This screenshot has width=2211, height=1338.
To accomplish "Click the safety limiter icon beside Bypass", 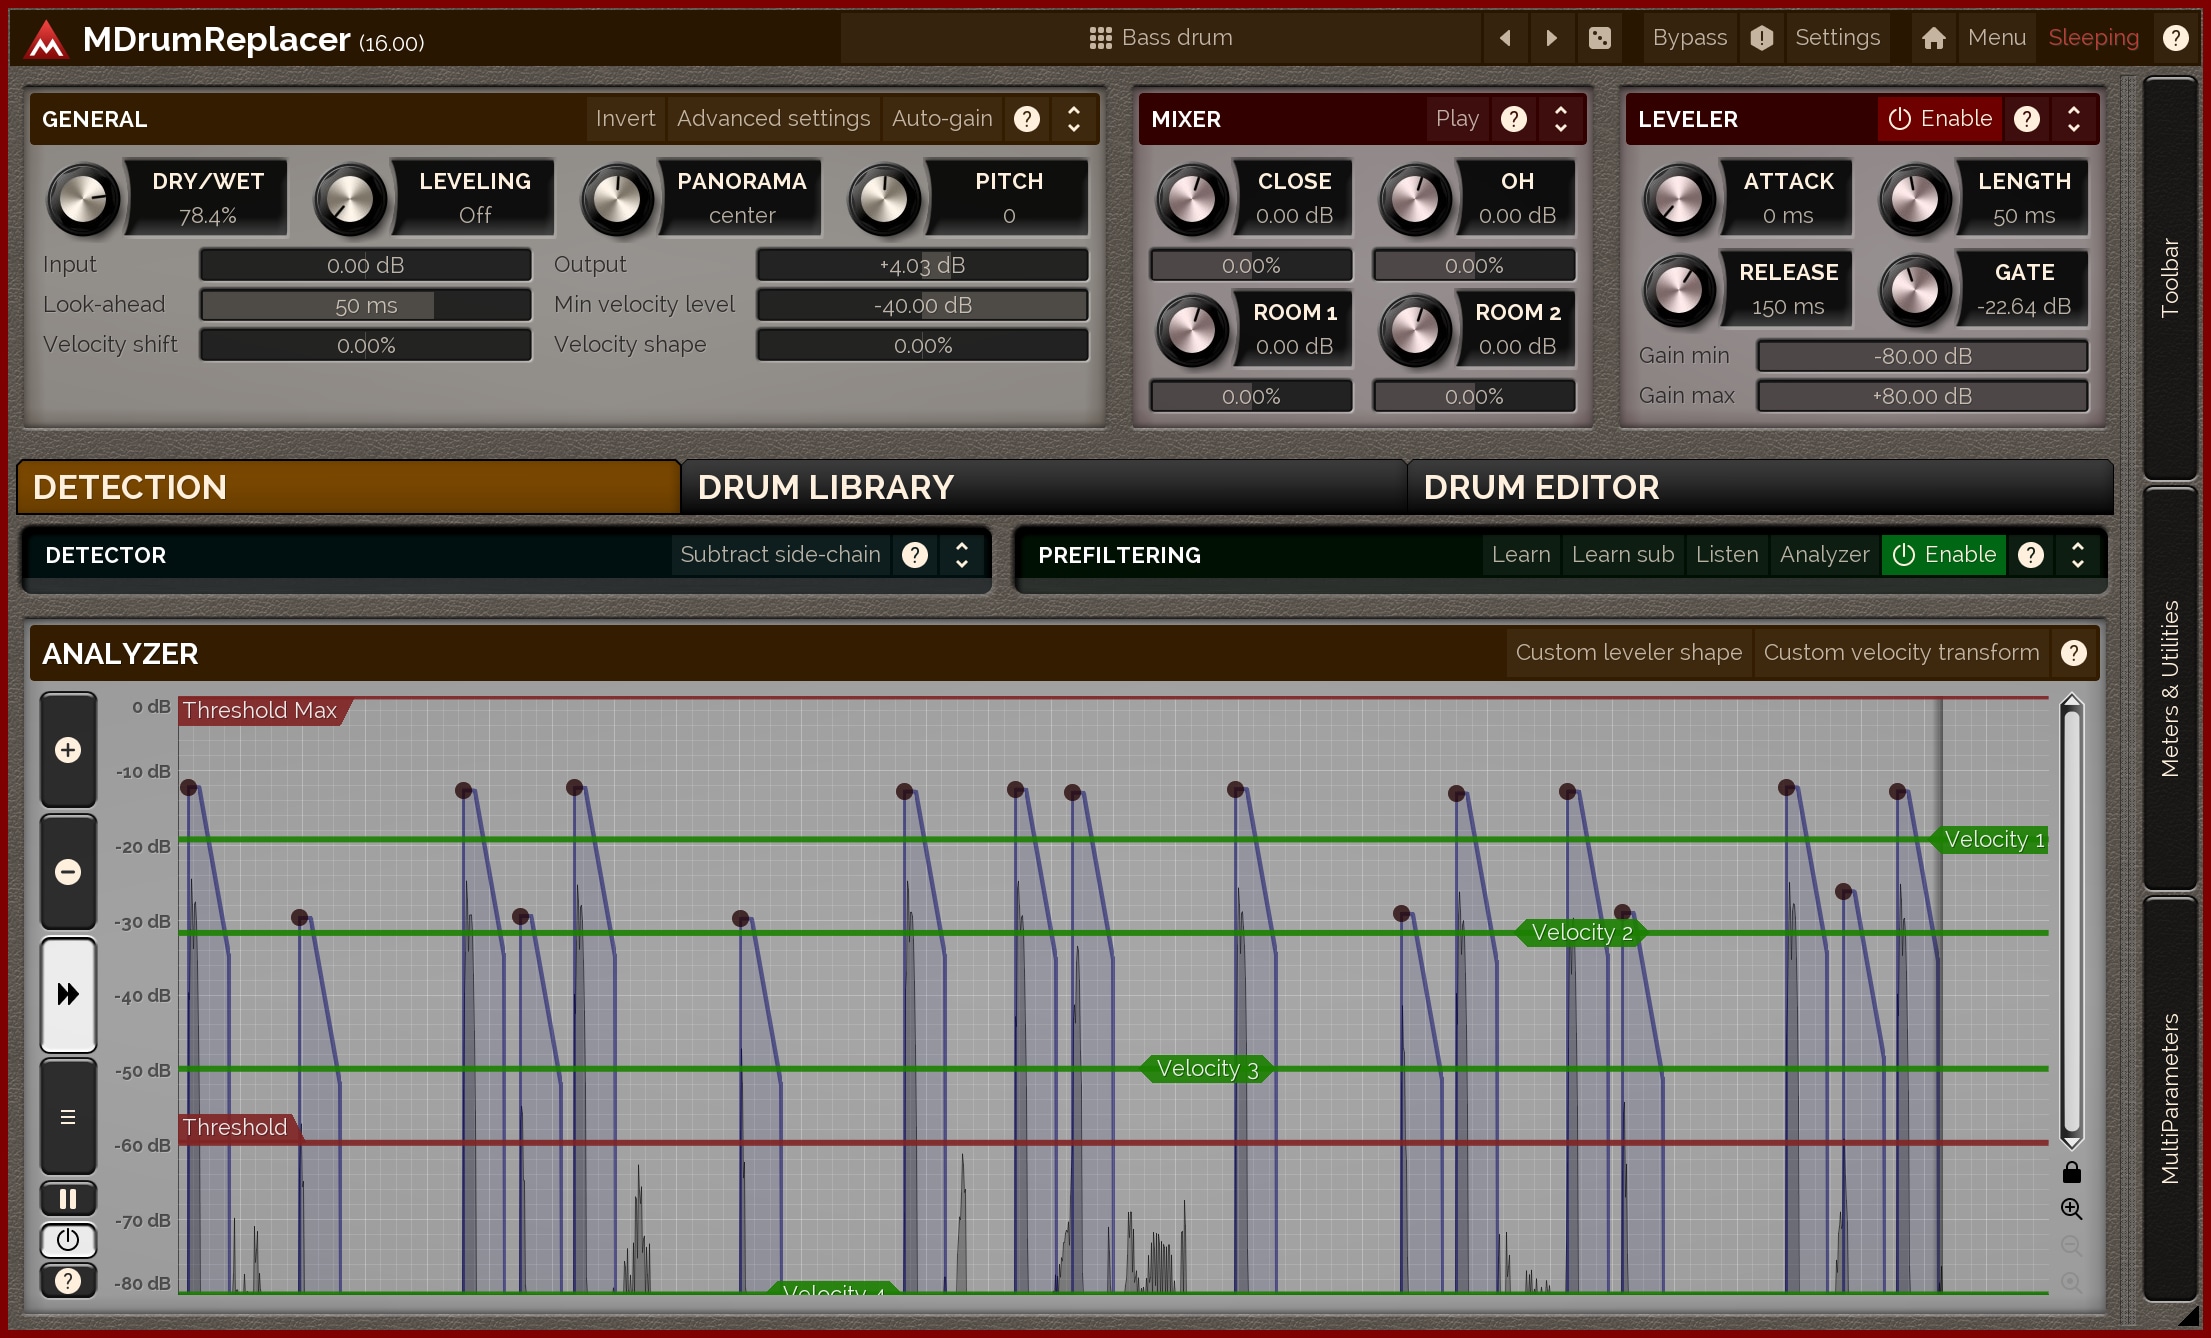I will [1762, 38].
